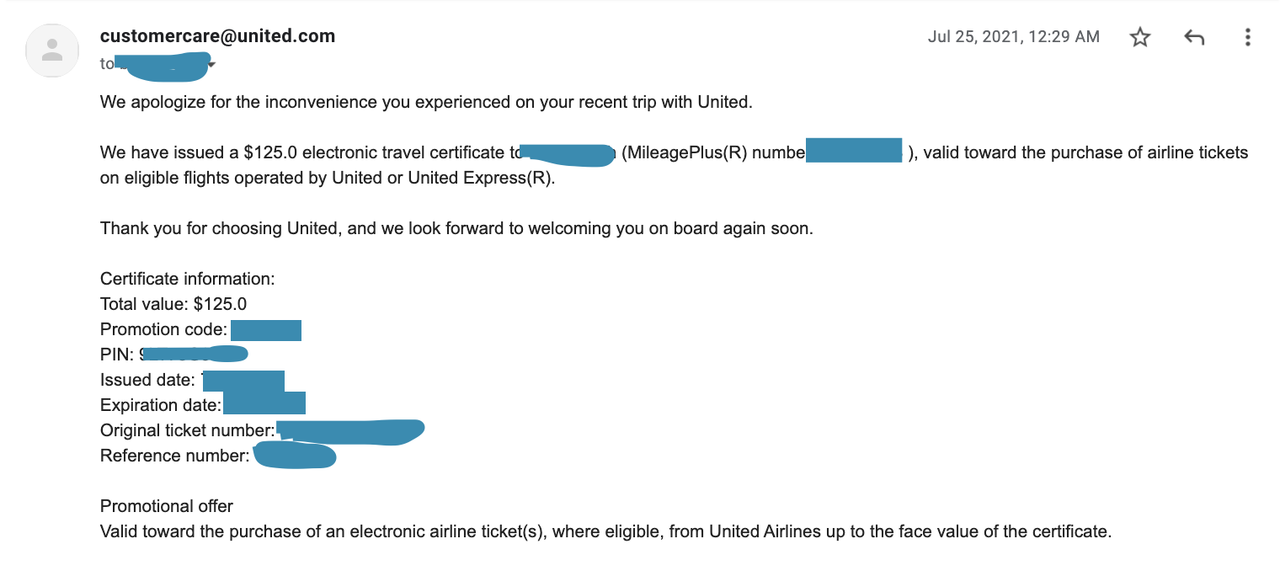Click the "Expiration date:" label
This screenshot has width=1280, height=571.
(x=161, y=405)
